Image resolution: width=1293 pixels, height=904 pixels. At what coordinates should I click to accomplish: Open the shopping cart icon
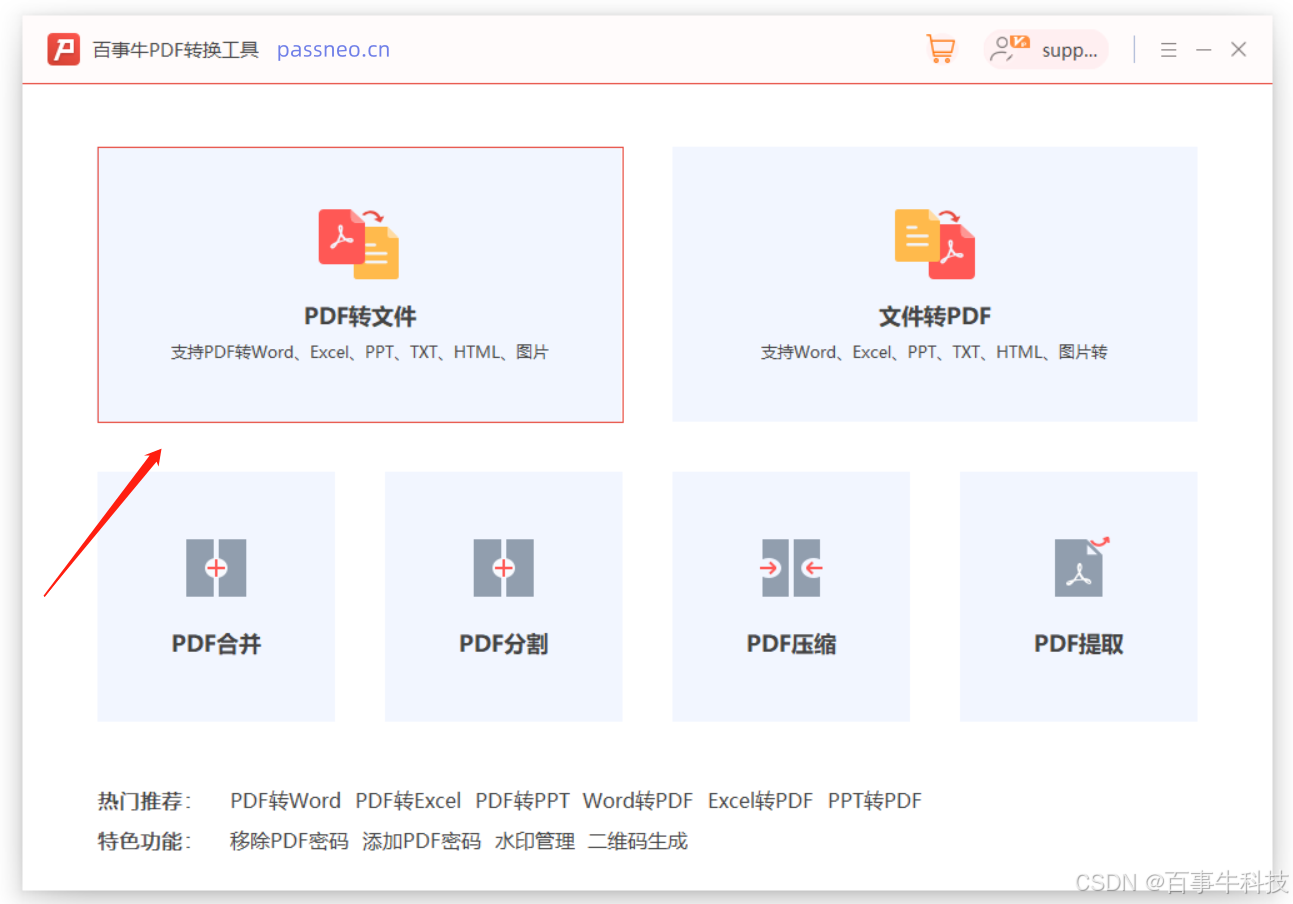(x=940, y=49)
